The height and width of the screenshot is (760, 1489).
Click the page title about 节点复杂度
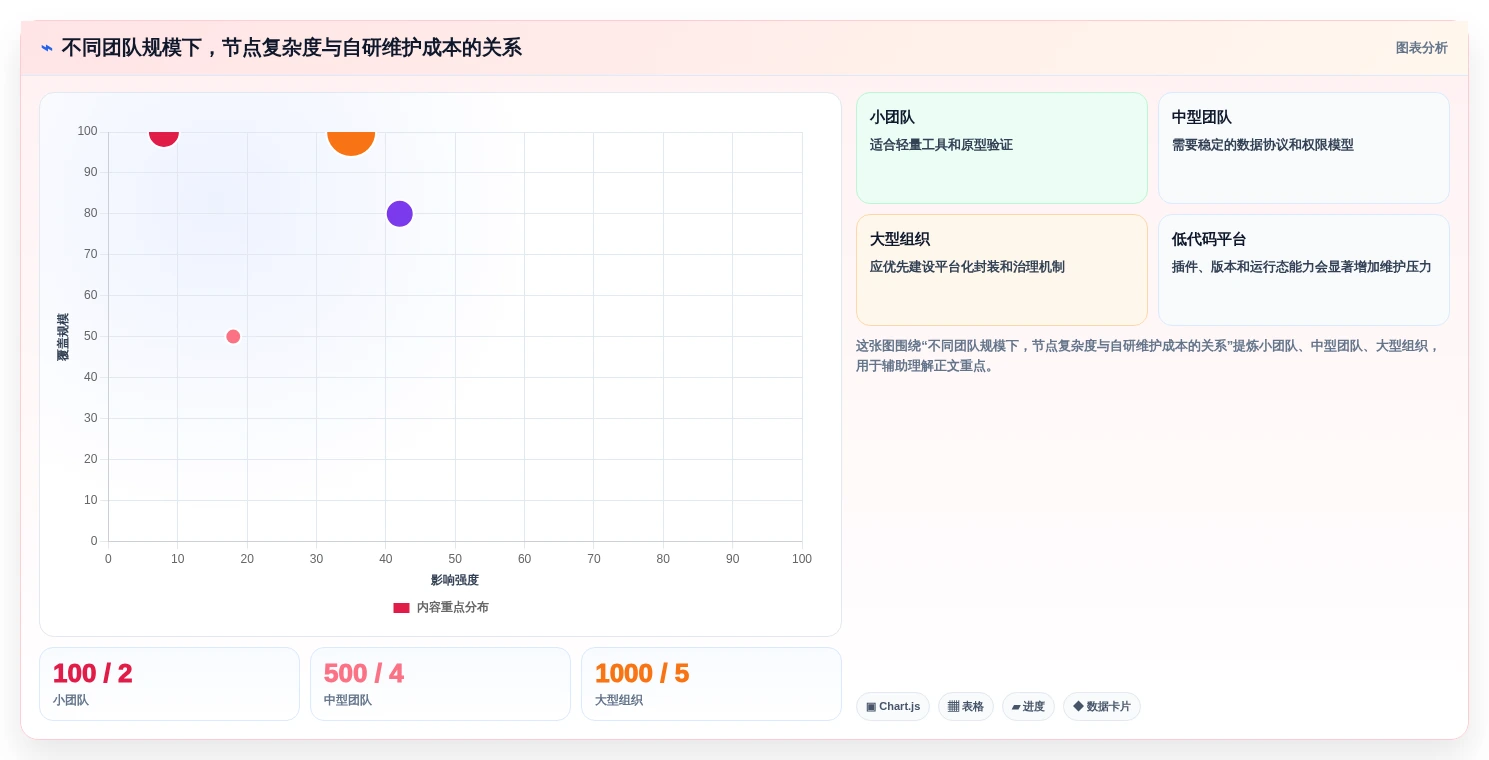[x=292, y=48]
